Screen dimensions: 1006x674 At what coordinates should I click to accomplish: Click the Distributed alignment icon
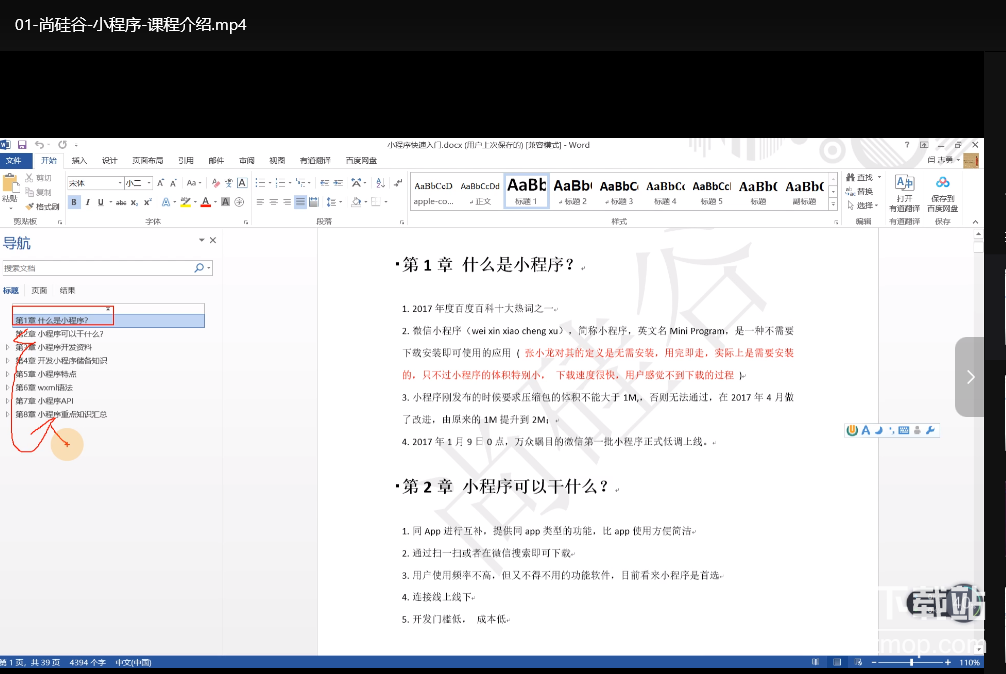click(314, 202)
